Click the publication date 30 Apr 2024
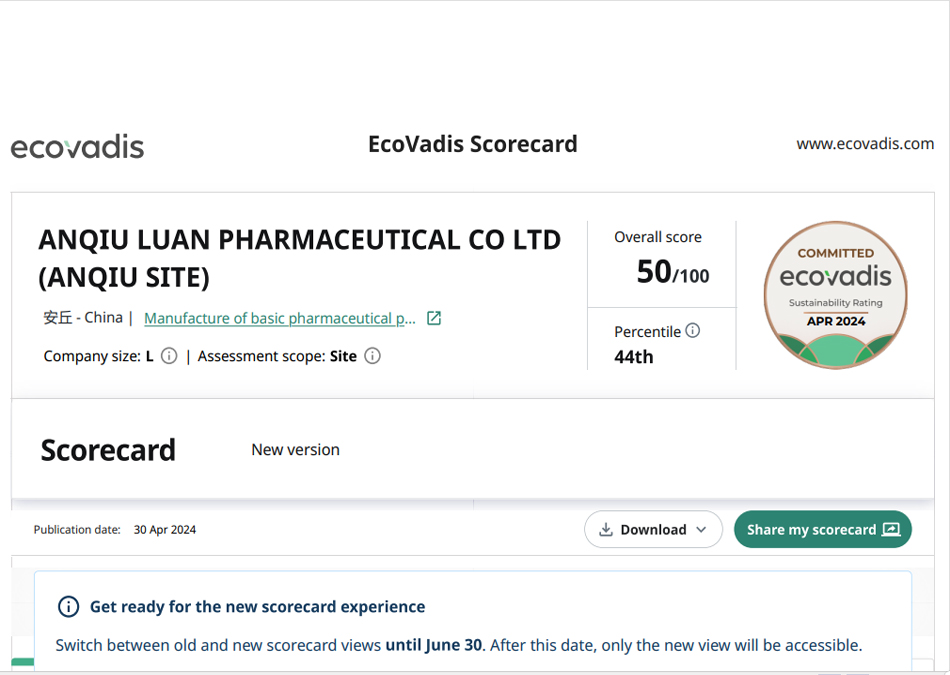Screen dimensions: 950x675 pos(165,530)
